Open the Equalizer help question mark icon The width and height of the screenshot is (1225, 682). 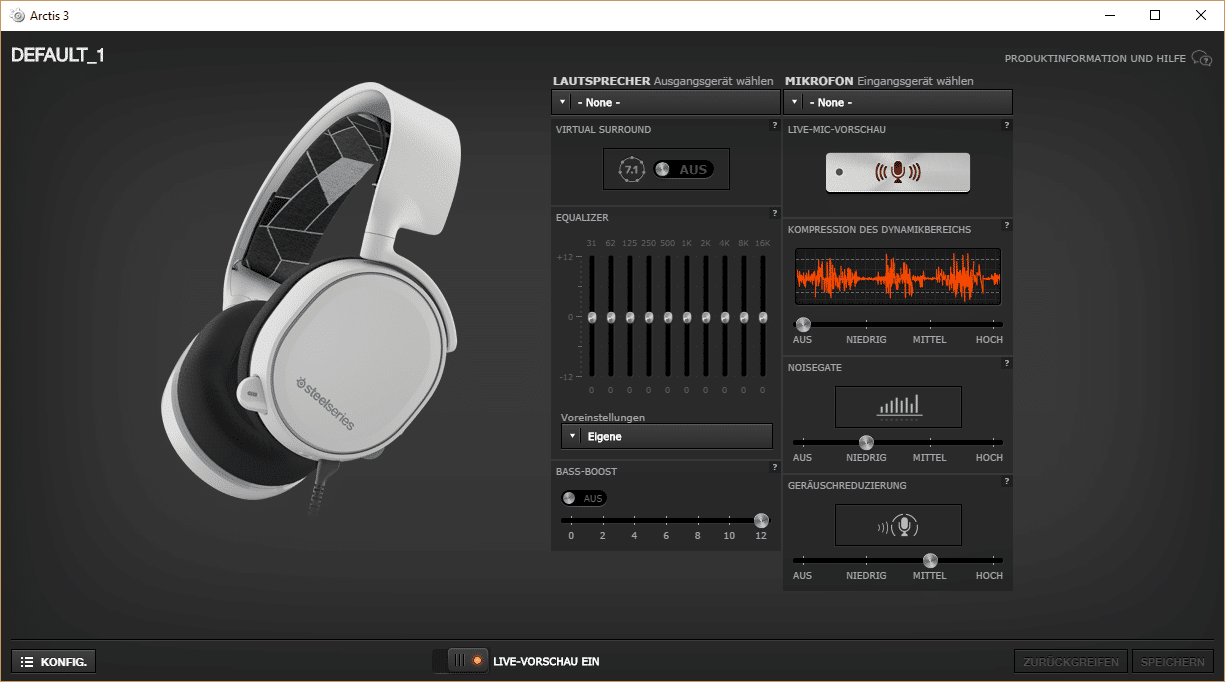pos(774,214)
